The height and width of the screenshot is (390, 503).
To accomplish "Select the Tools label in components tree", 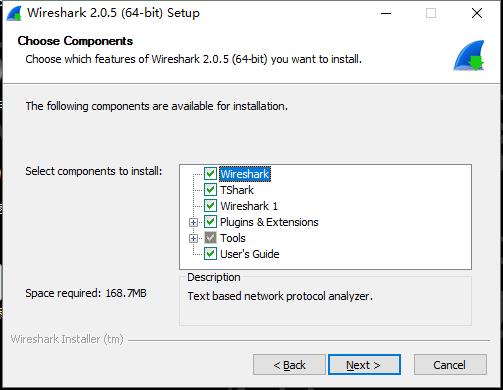I will point(233,238).
